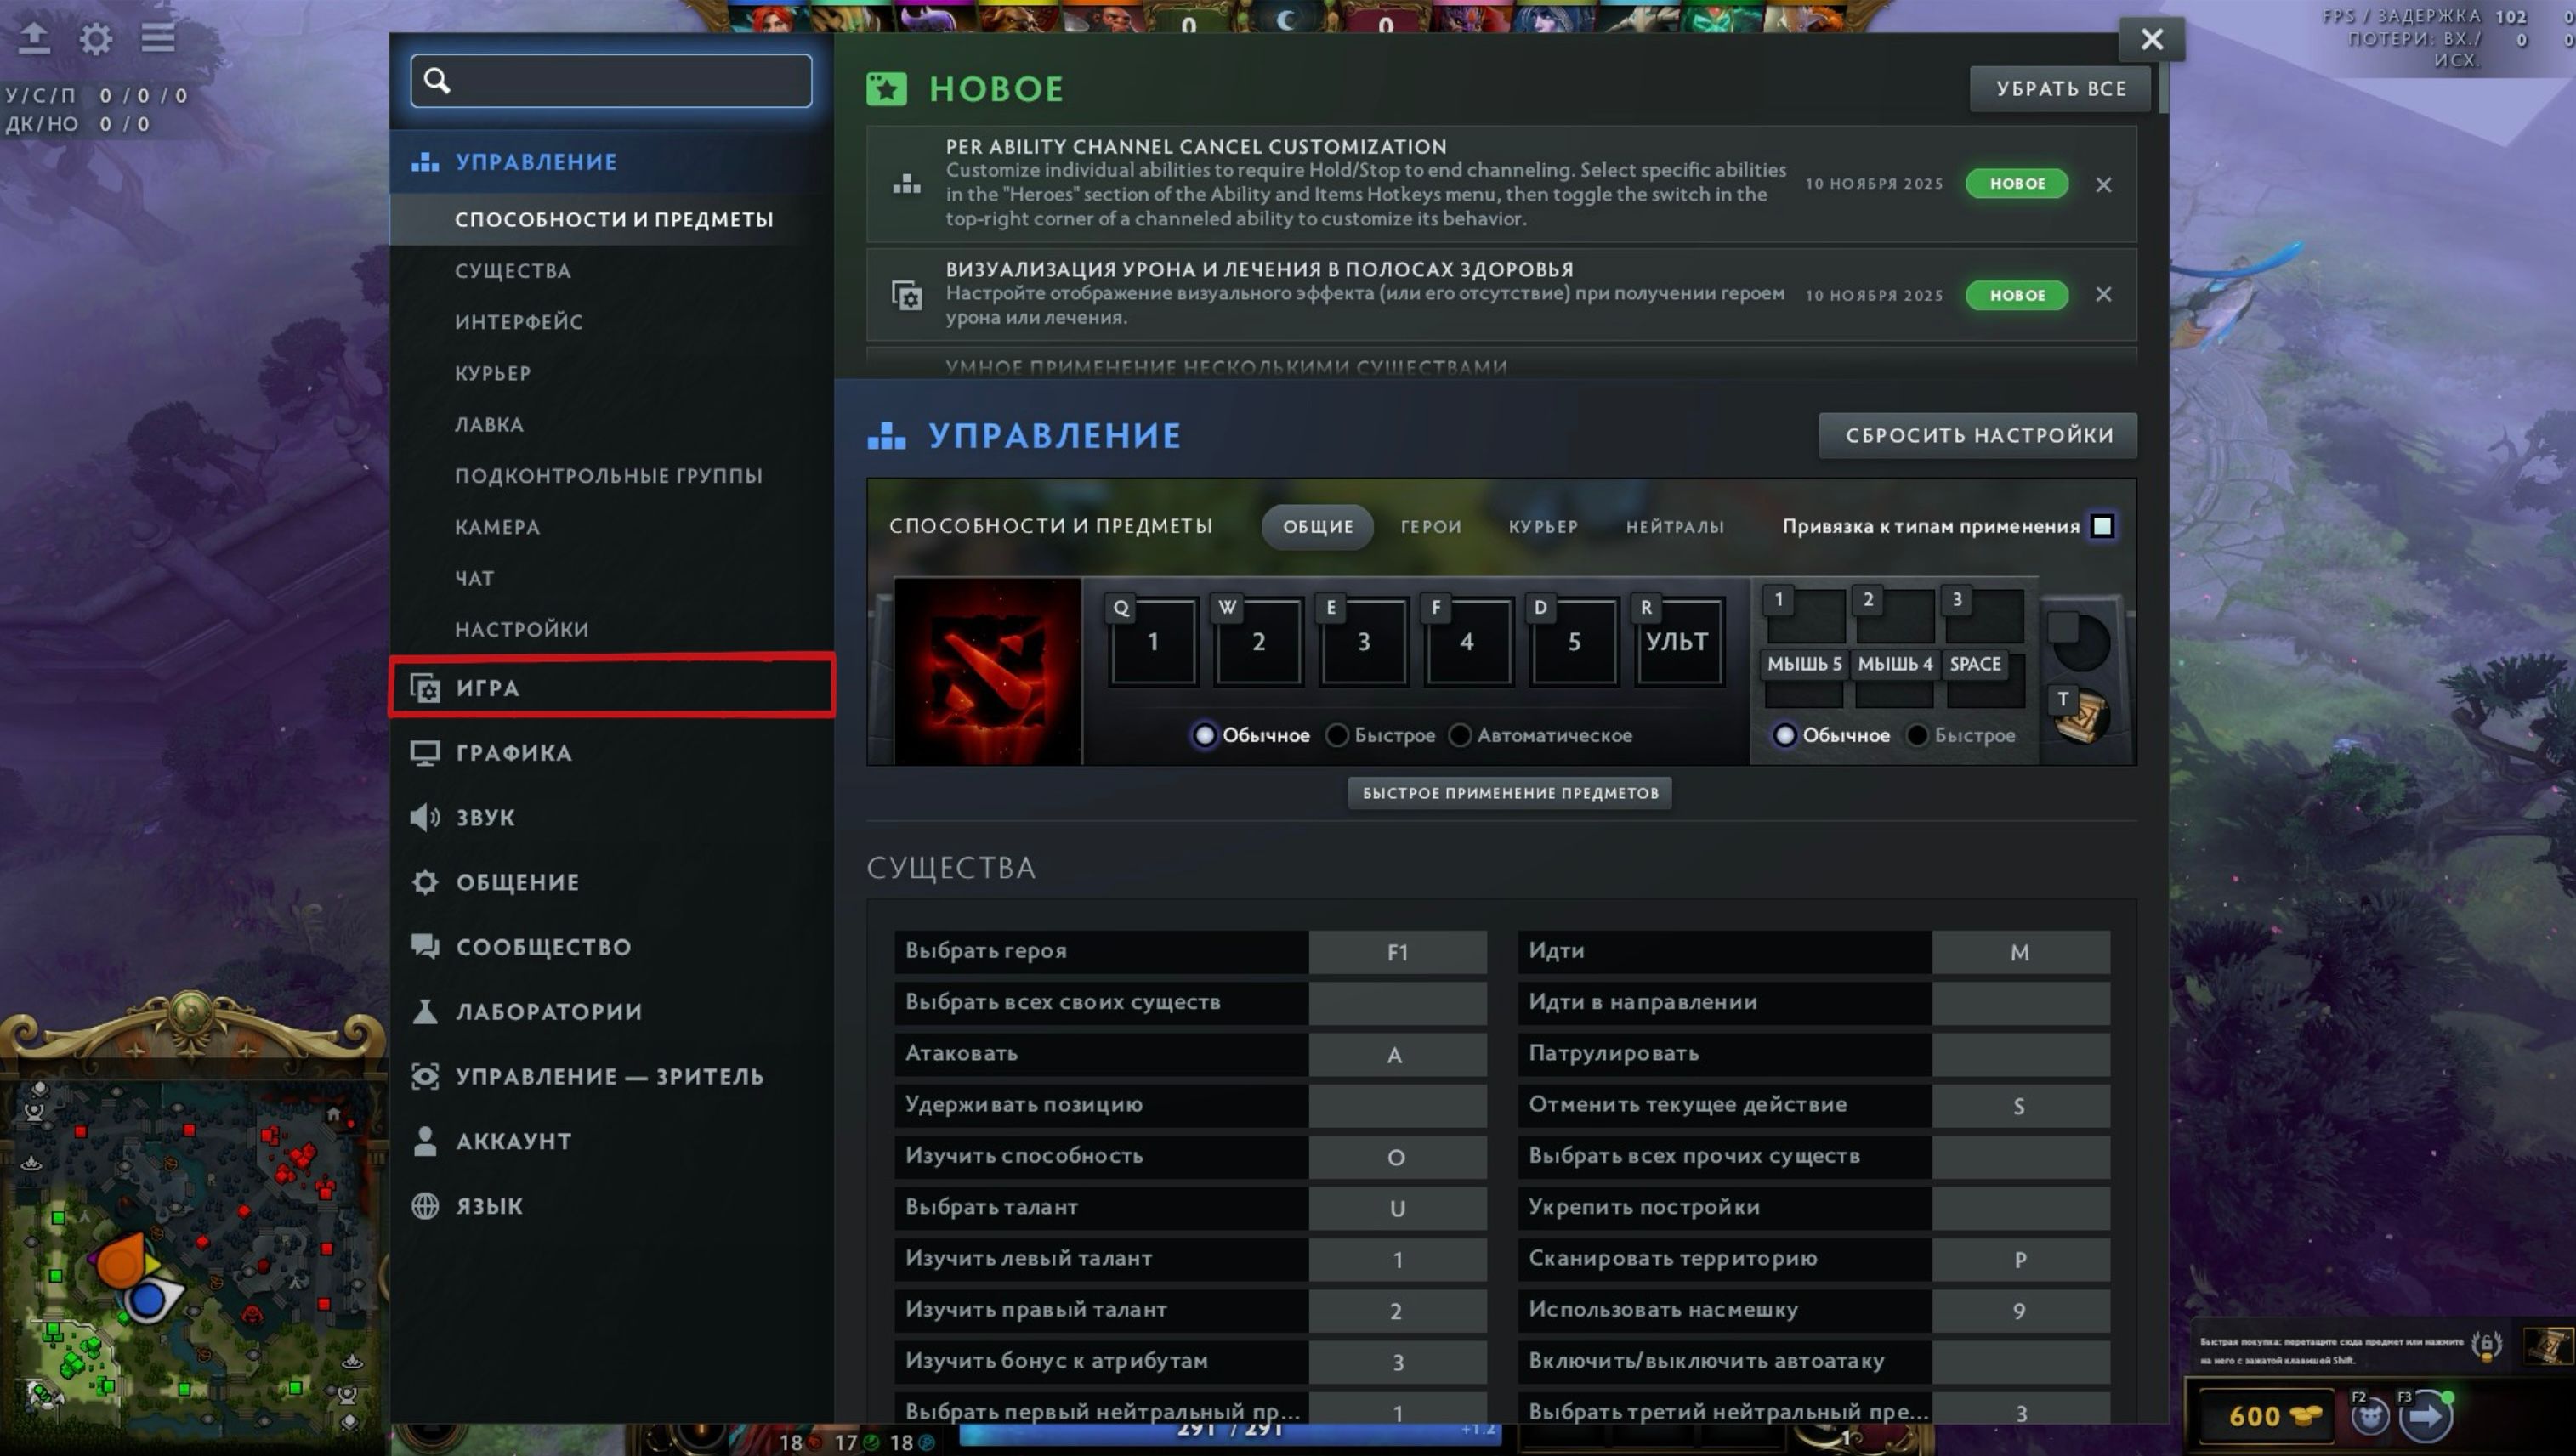Select the Быстрое radio button for abilities
This screenshot has width=2576, height=1456.
[1337, 735]
